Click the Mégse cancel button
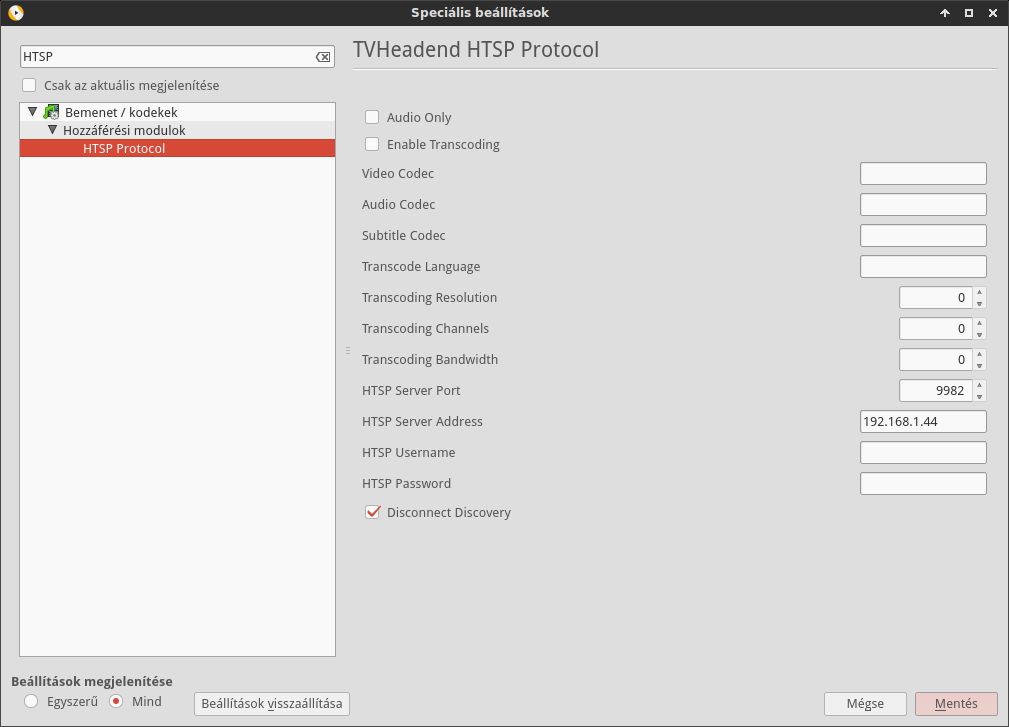The height and width of the screenshot is (727, 1009). click(x=865, y=704)
